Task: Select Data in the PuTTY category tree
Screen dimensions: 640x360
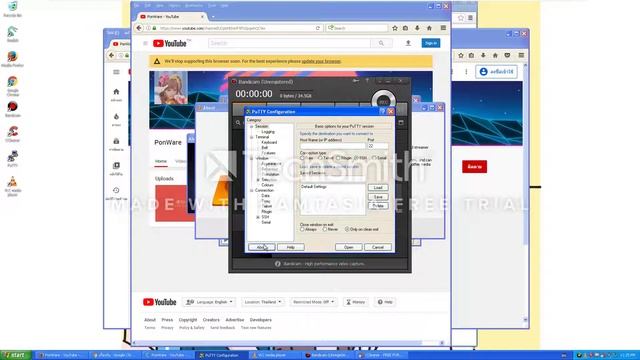Action: [x=265, y=196]
